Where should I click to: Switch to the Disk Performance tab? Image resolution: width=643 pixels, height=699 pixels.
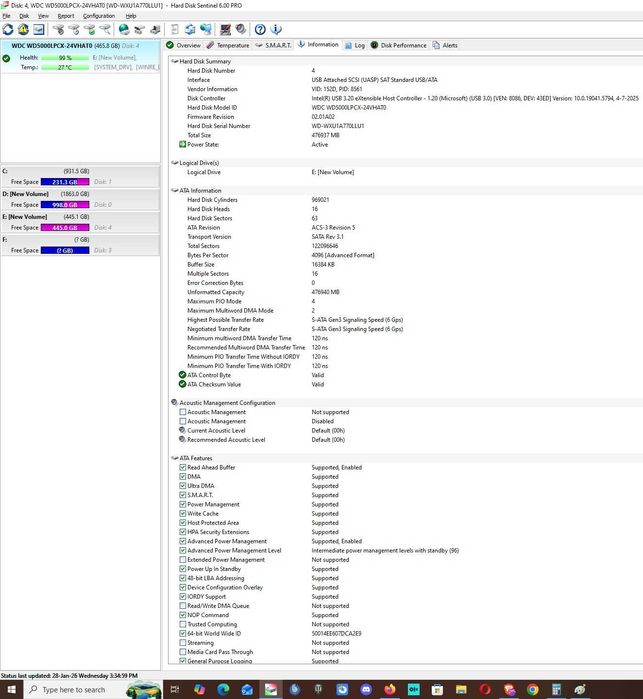[399, 45]
